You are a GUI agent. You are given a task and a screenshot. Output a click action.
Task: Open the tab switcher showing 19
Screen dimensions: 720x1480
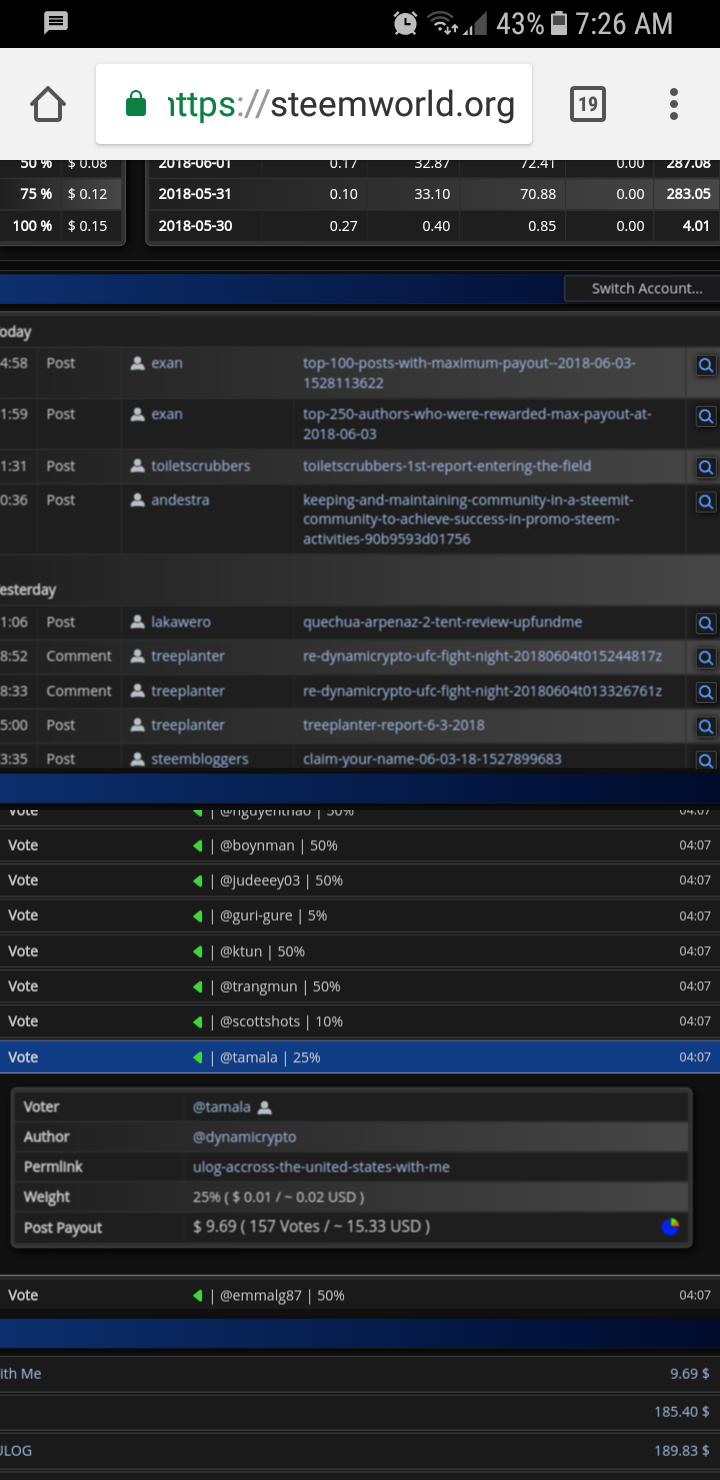(x=588, y=104)
